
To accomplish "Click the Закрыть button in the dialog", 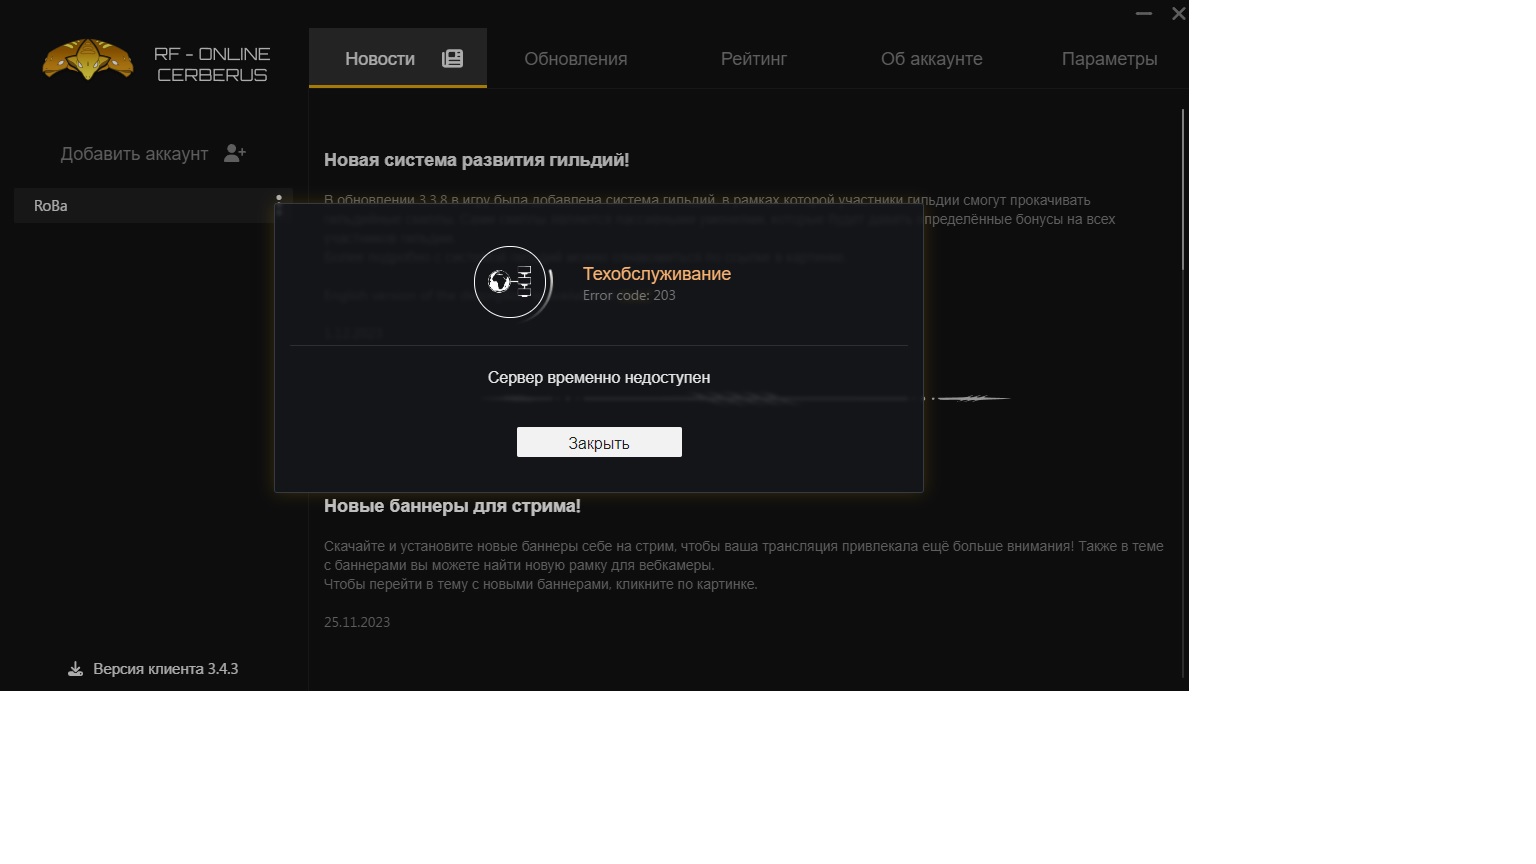I will (x=599, y=442).
